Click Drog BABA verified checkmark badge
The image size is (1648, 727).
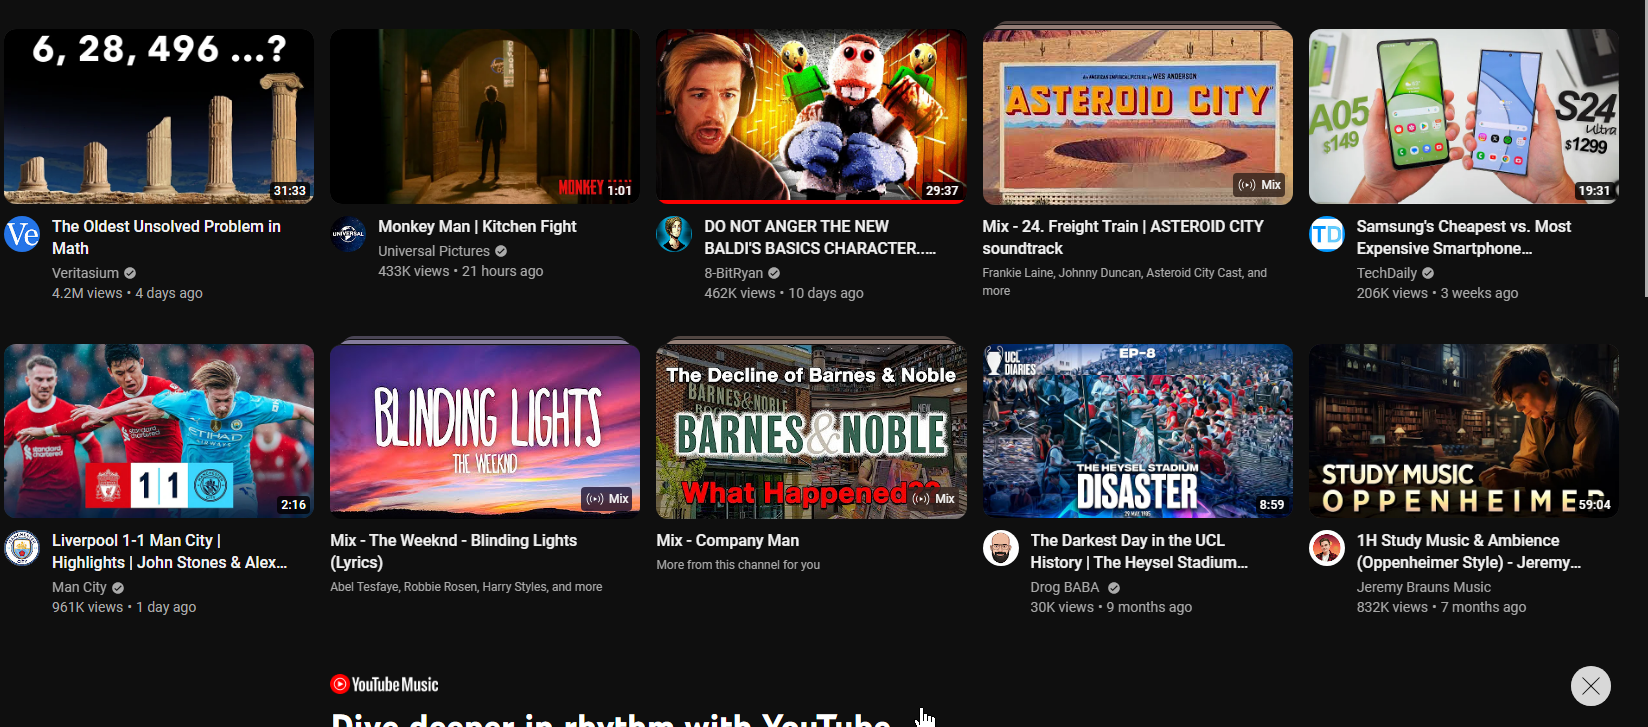(x=1114, y=587)
